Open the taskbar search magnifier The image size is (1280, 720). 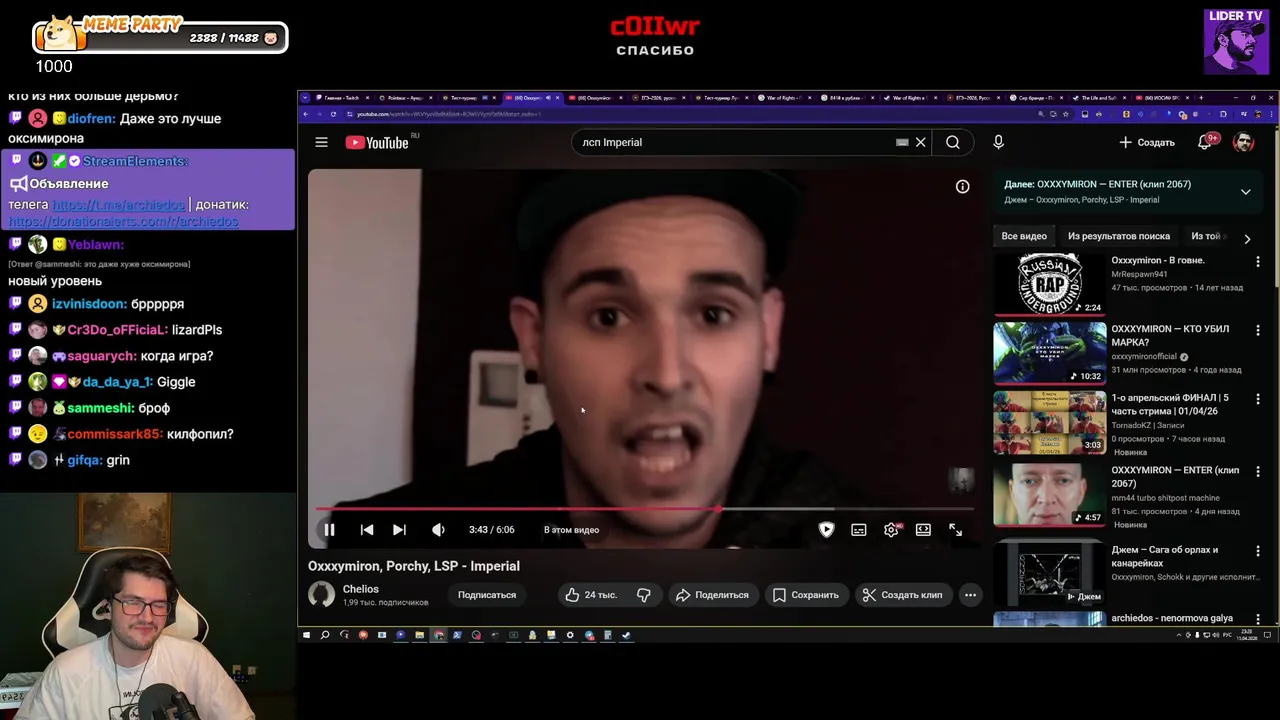[325, 635]
